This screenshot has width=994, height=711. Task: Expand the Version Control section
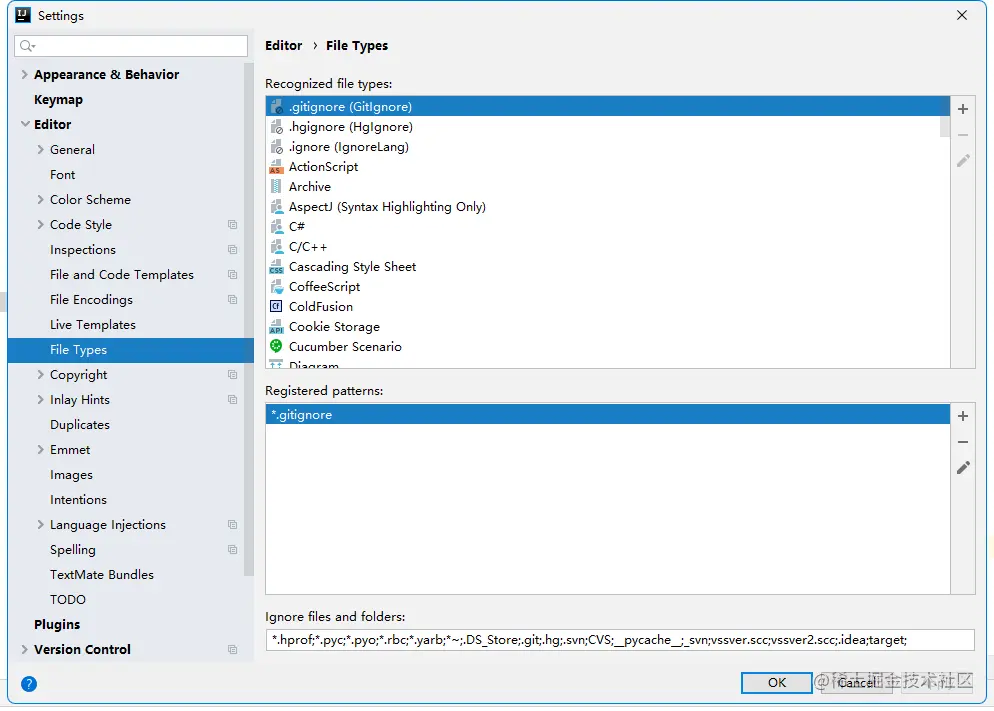[x=25, y=650]
